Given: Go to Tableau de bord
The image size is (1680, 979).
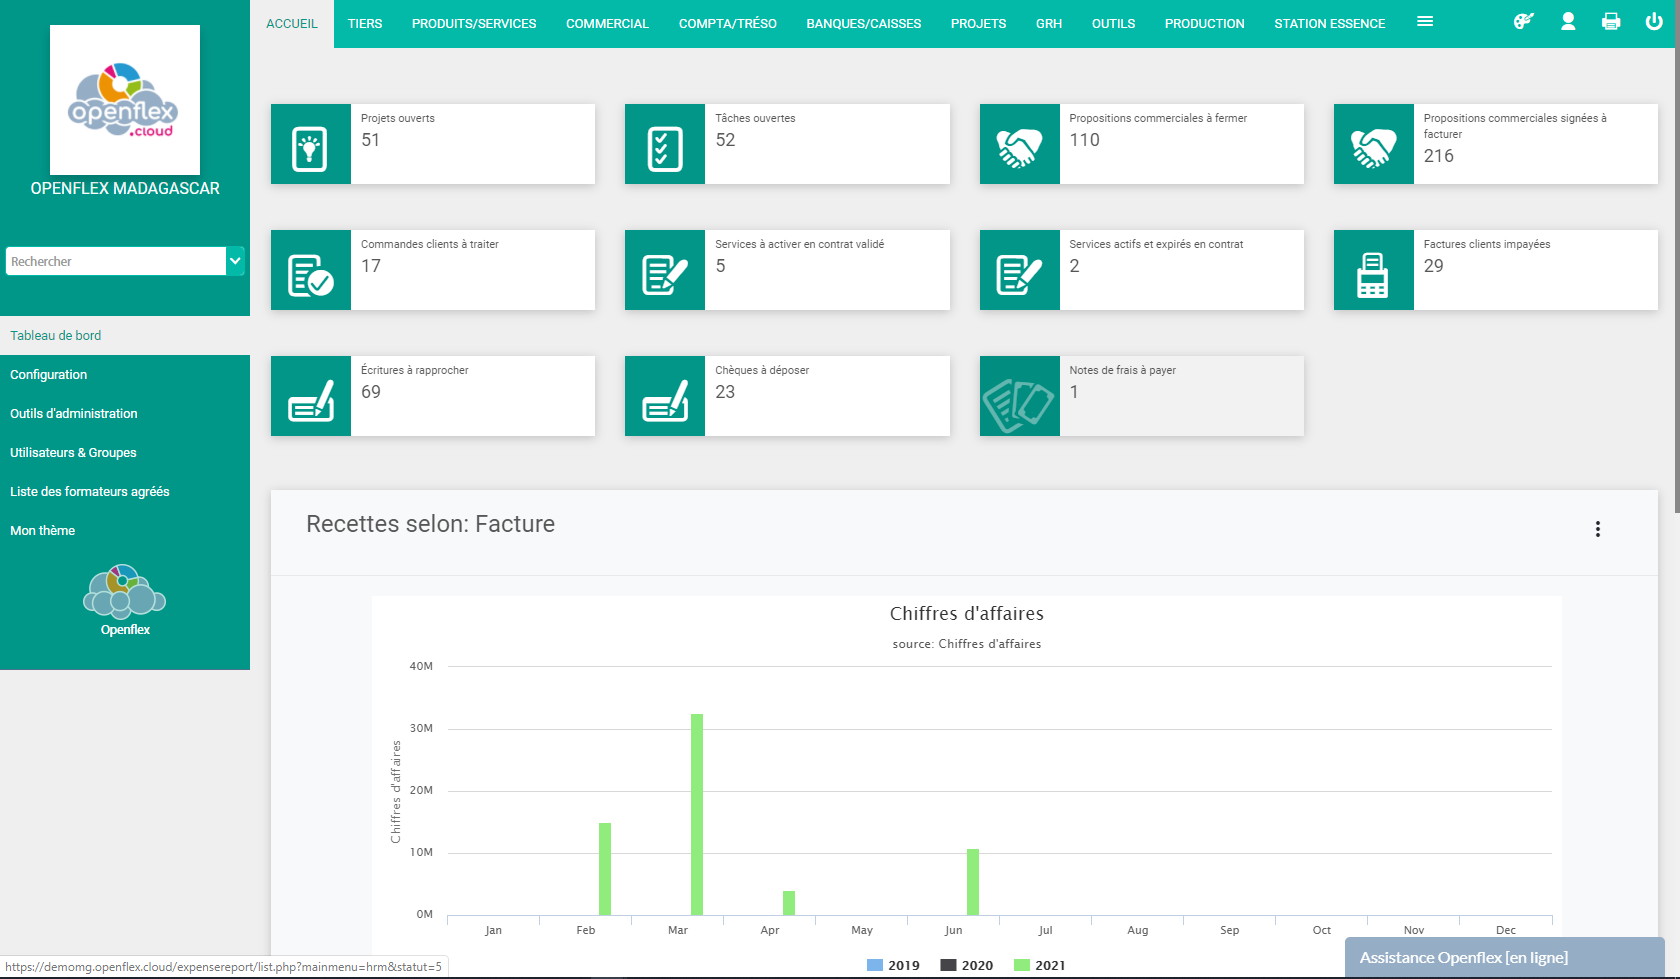Looking at the screenshot, I should coord(125,335).
